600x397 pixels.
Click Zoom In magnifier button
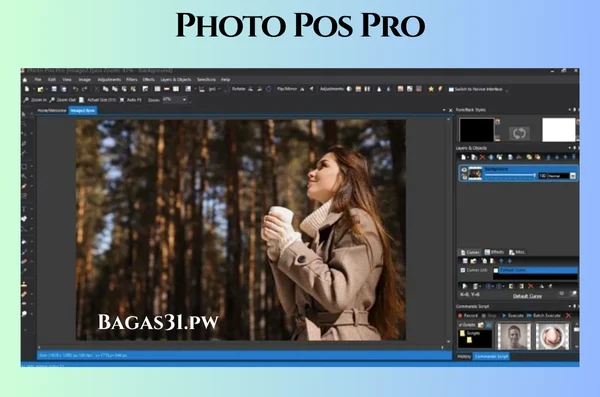tap(35, 100)
